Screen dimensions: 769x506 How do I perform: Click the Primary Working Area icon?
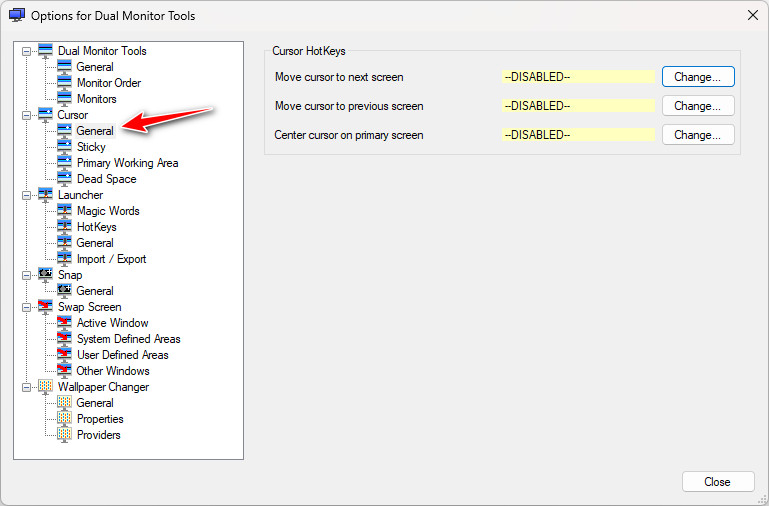[64, 163]
